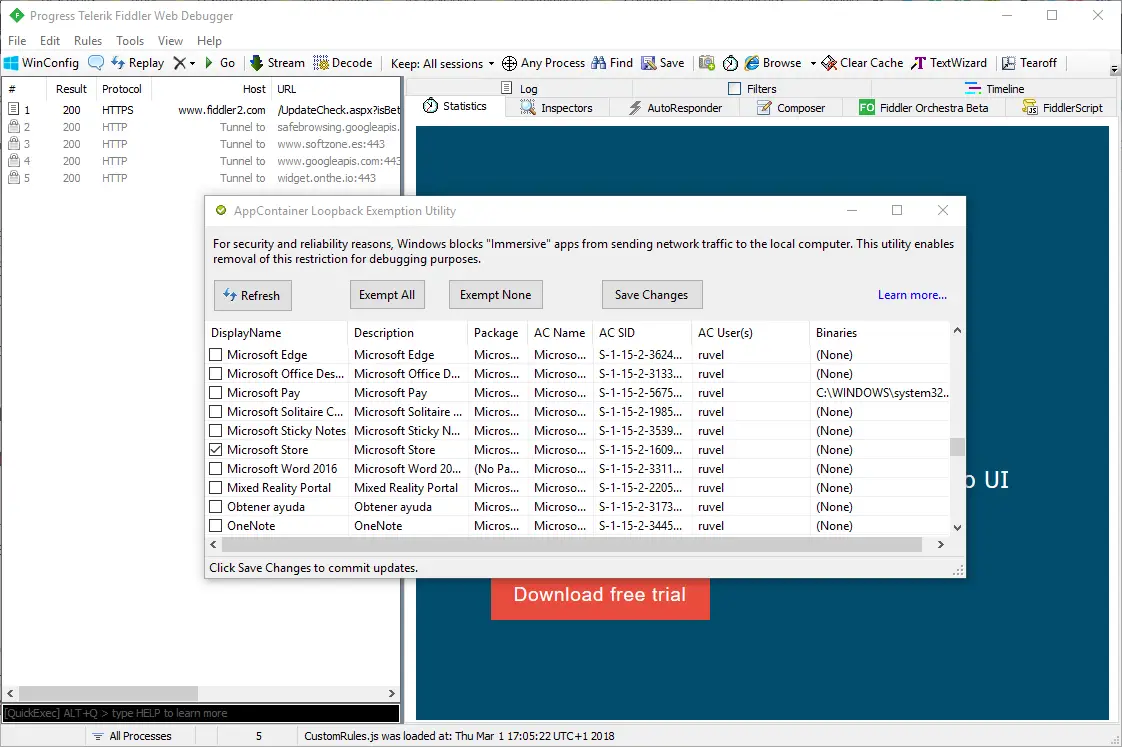
Task: Toggle Decode in the toolbar
Action: pos(343,63)
